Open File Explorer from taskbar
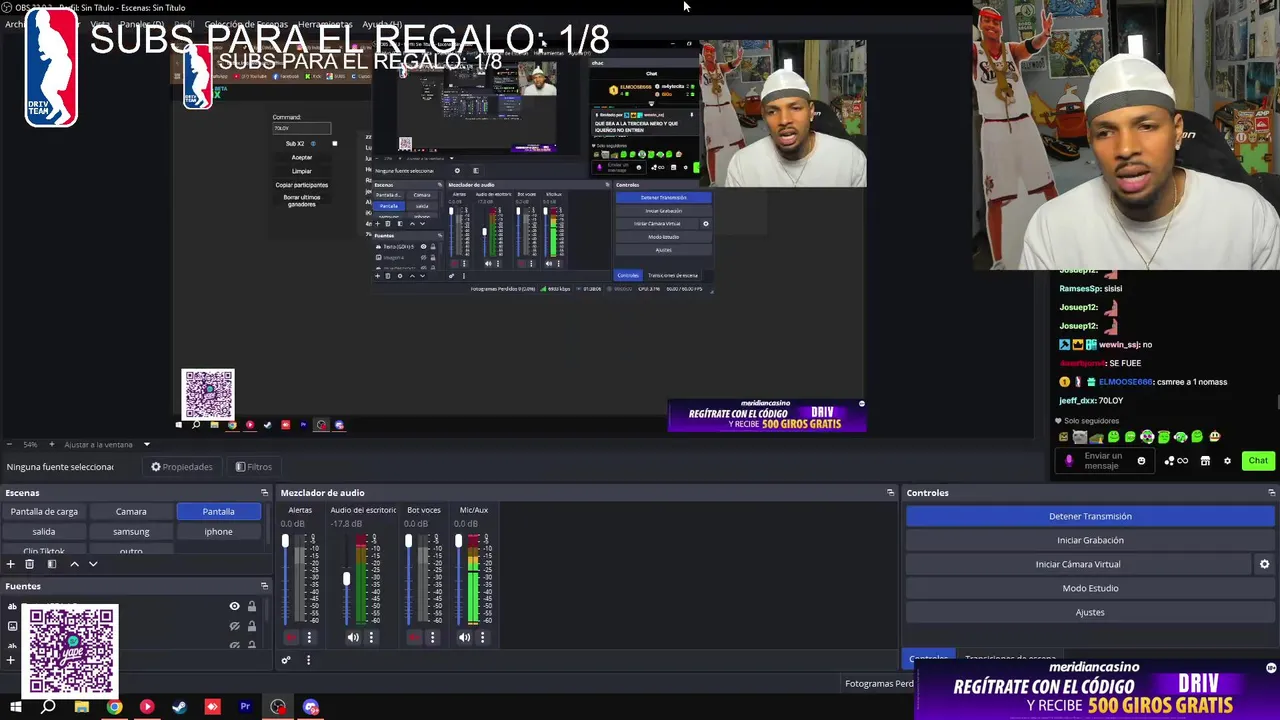Image resolution: width=1280 pixels, height=720 pixels. [x=81, y=707]
